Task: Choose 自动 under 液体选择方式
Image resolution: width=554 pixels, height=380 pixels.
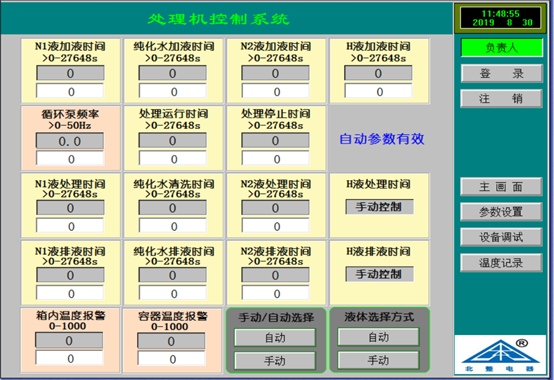Action: click(378, 337)
